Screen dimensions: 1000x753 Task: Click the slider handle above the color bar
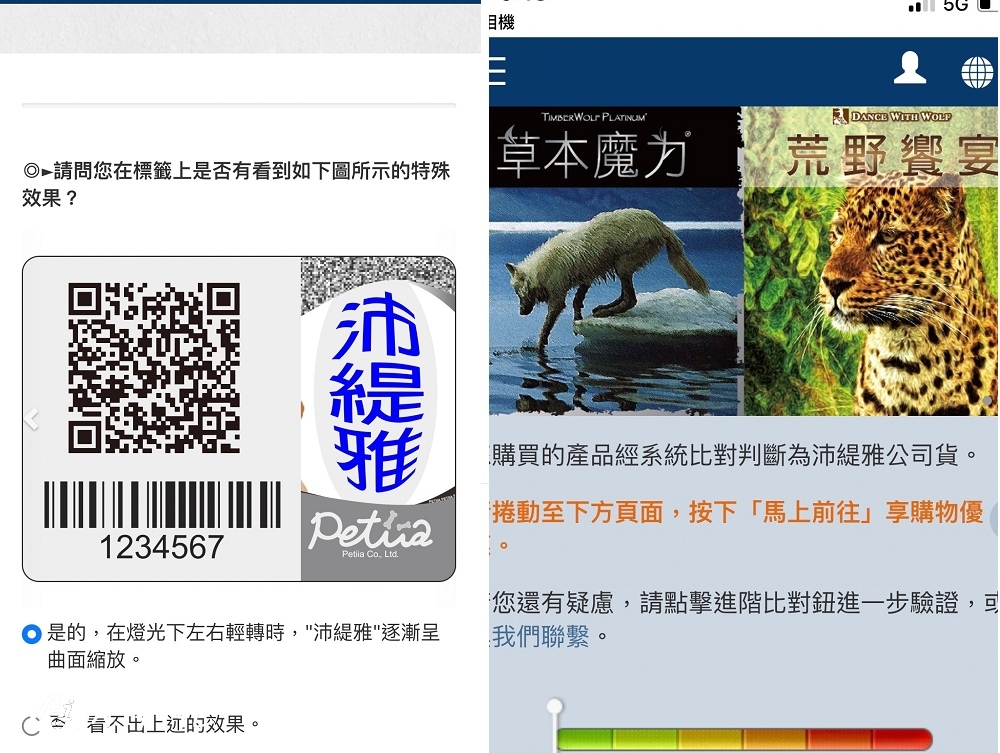click(555, 706)
